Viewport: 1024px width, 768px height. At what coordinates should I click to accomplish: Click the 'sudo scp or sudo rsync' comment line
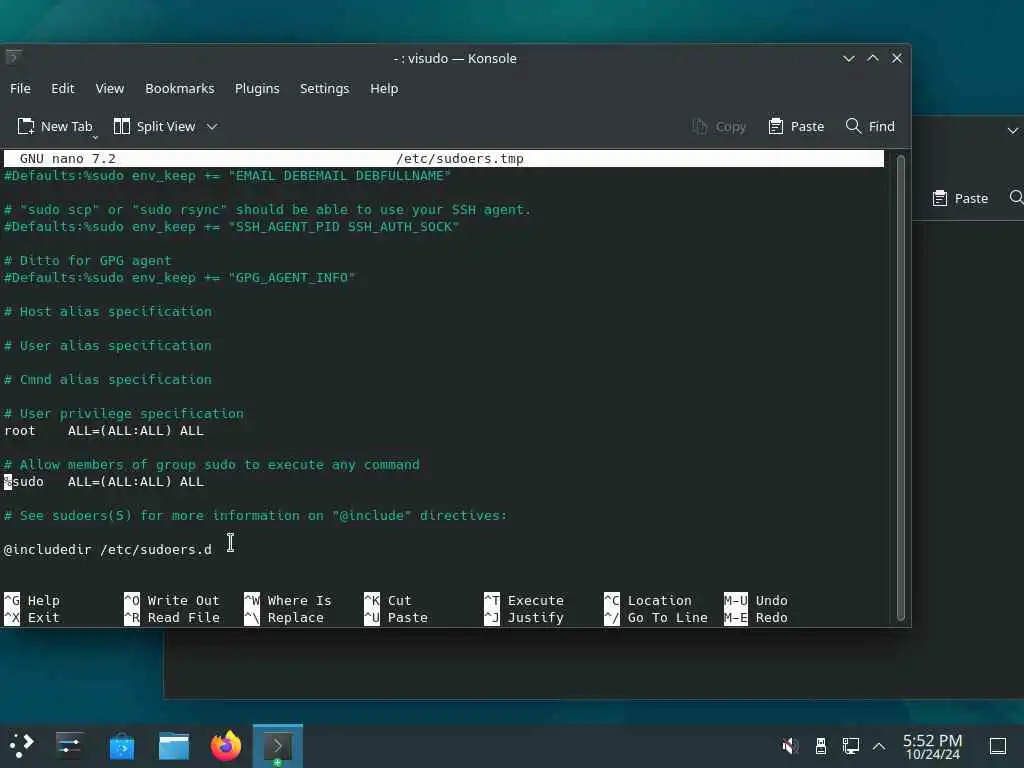[268, 210]
